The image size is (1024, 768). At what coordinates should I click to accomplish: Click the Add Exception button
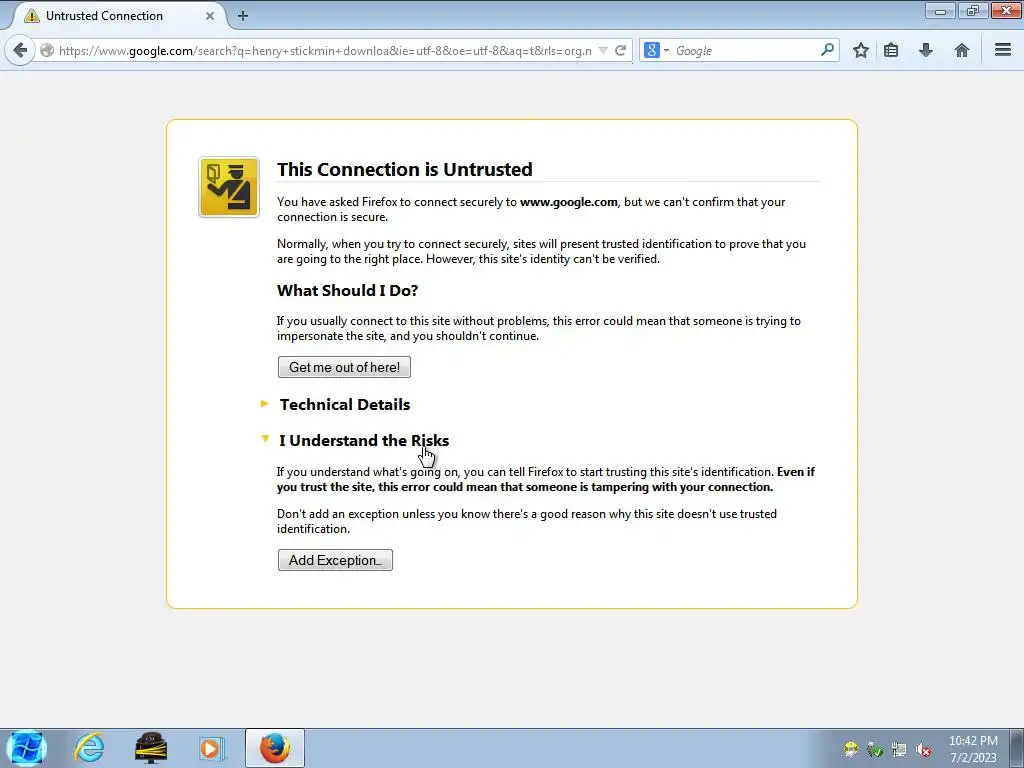pyautogui.click(x=335, y=560)
